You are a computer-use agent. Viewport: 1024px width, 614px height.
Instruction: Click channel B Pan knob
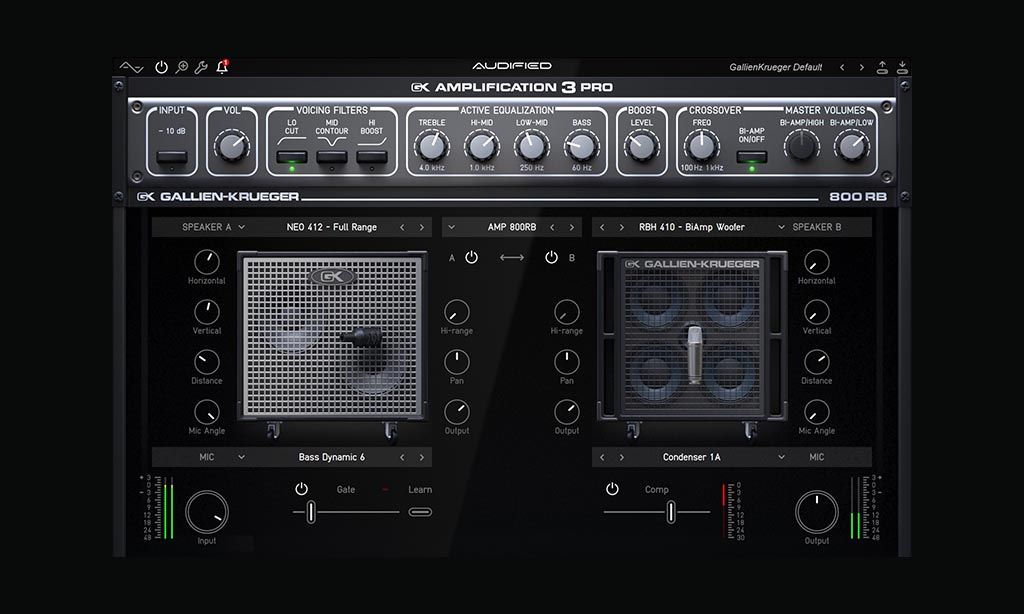[x=567, y=362]
